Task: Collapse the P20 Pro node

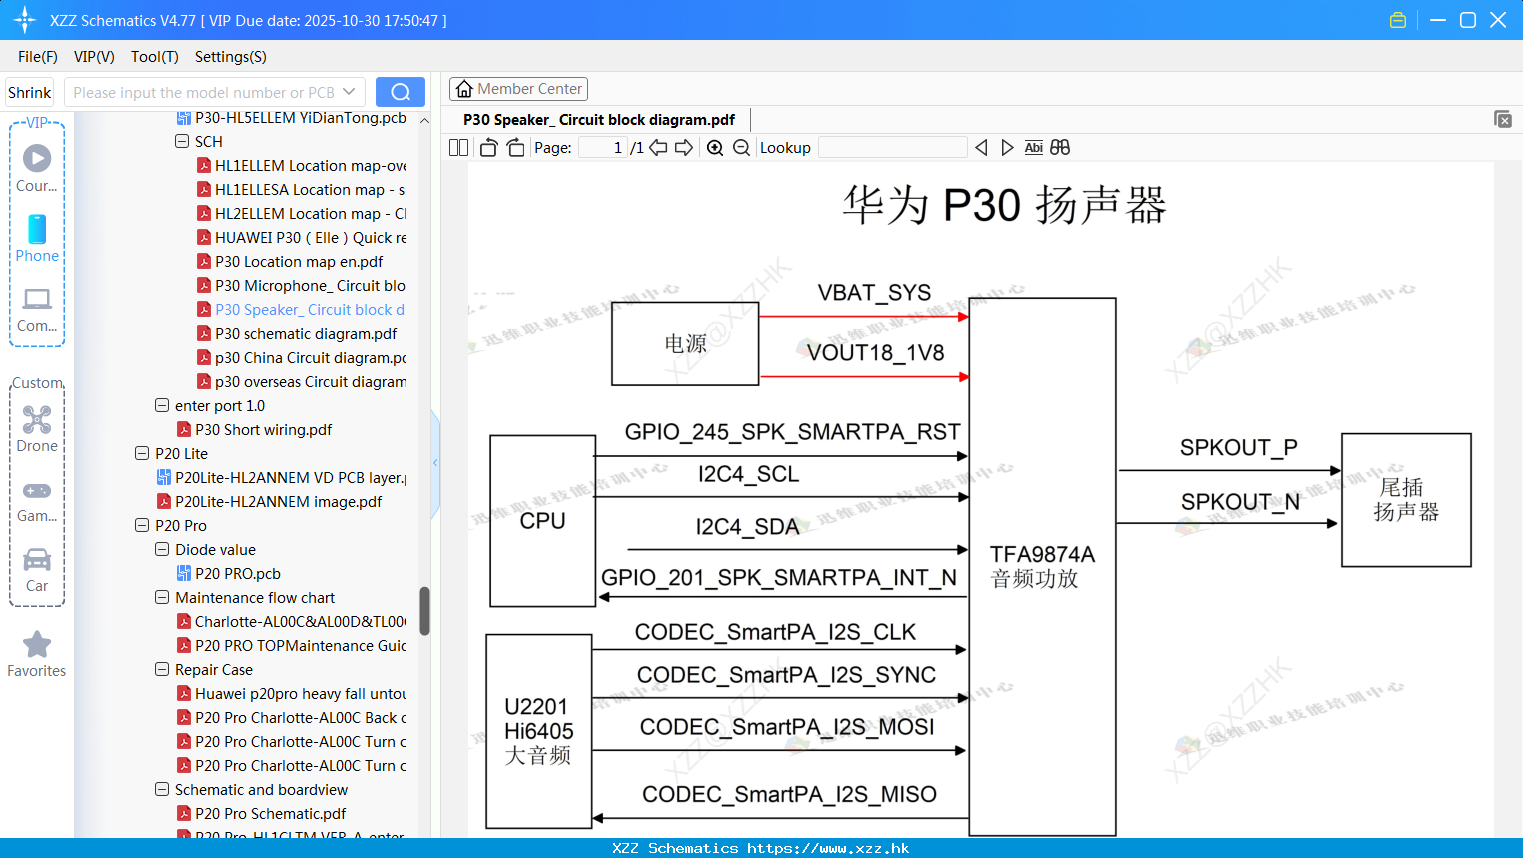Action: point(142,525)
